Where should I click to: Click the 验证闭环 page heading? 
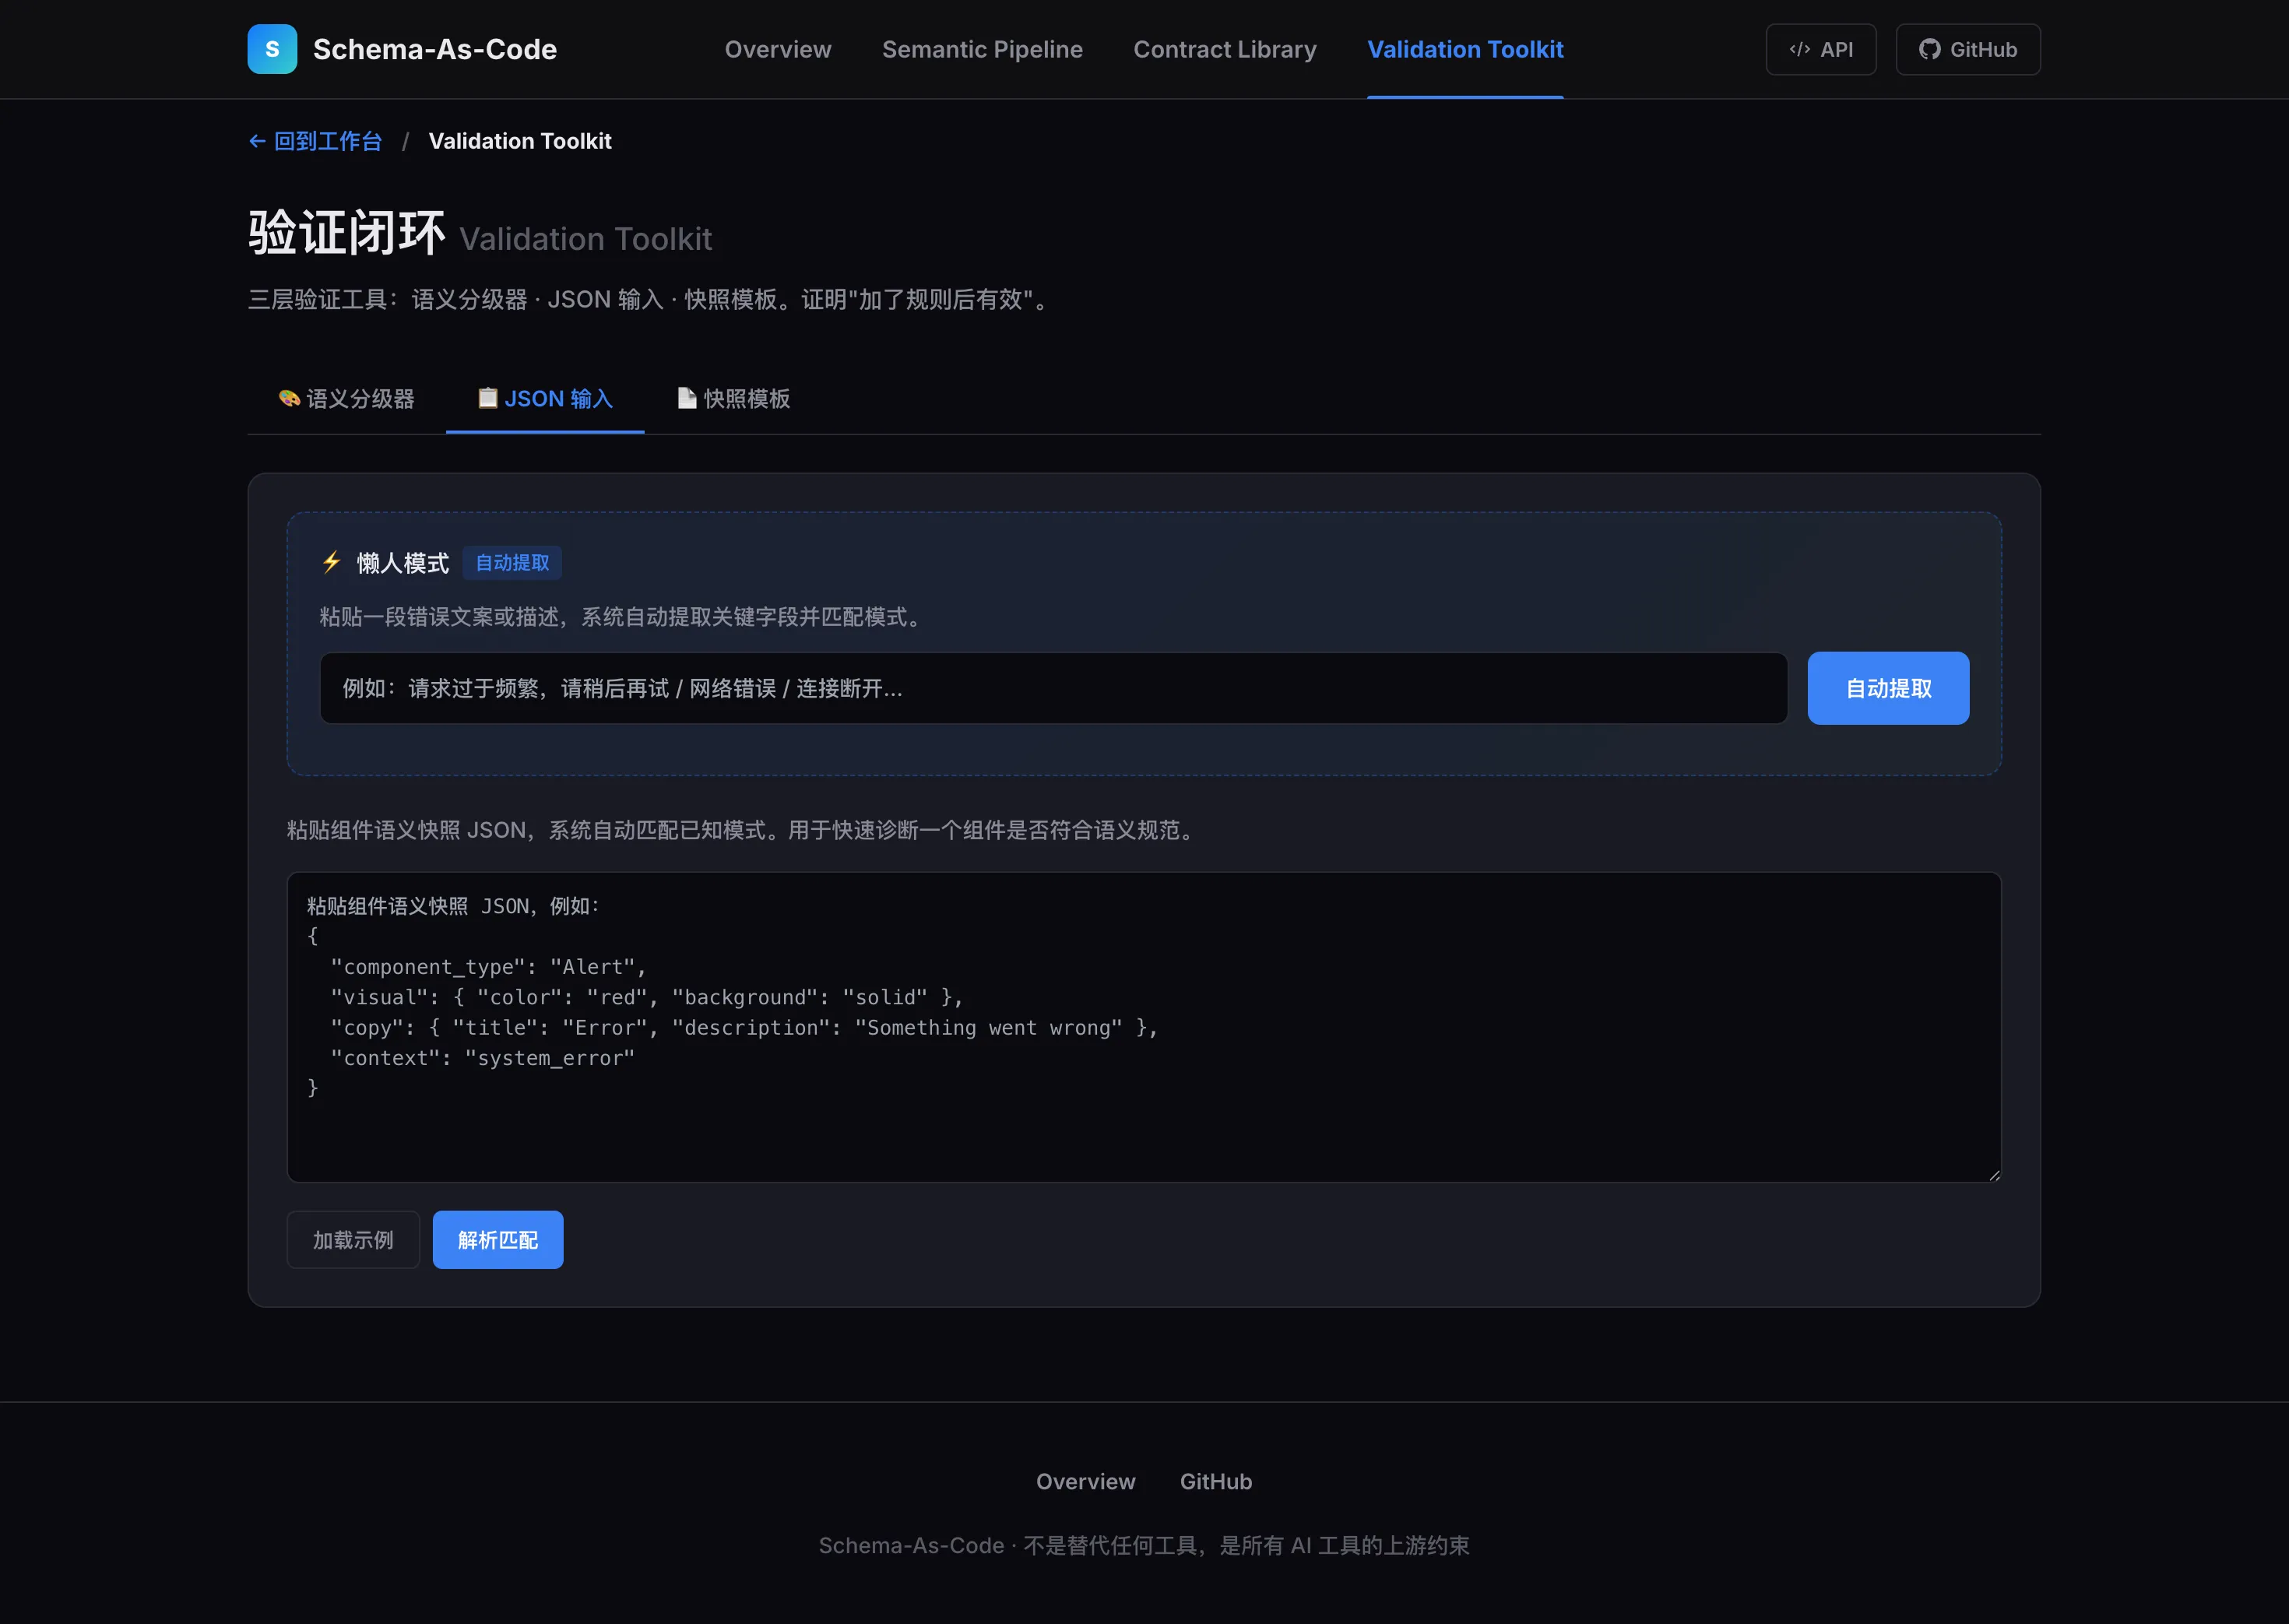point(347,233)
